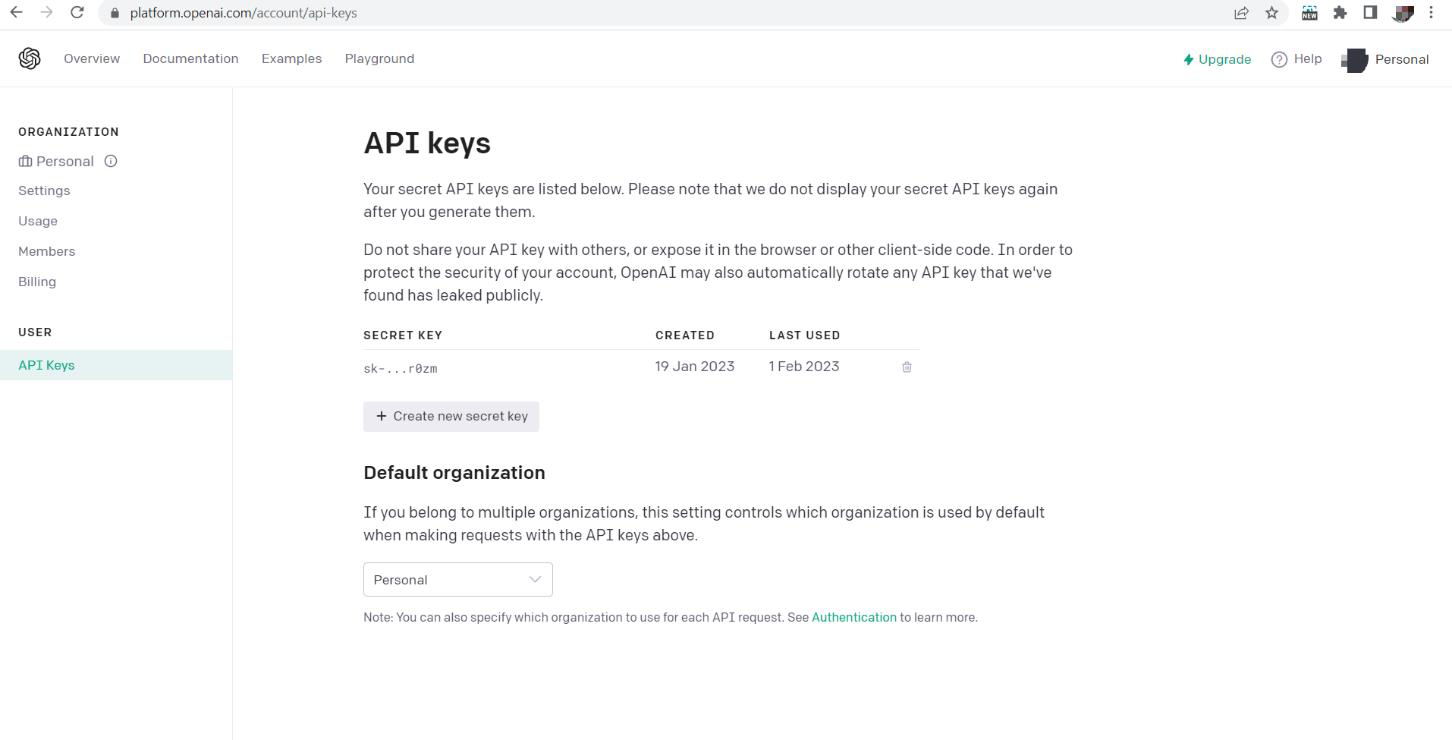Bookmark this page with the star icon
This screenshot has width=1452, height=740.
(1272, 13)
